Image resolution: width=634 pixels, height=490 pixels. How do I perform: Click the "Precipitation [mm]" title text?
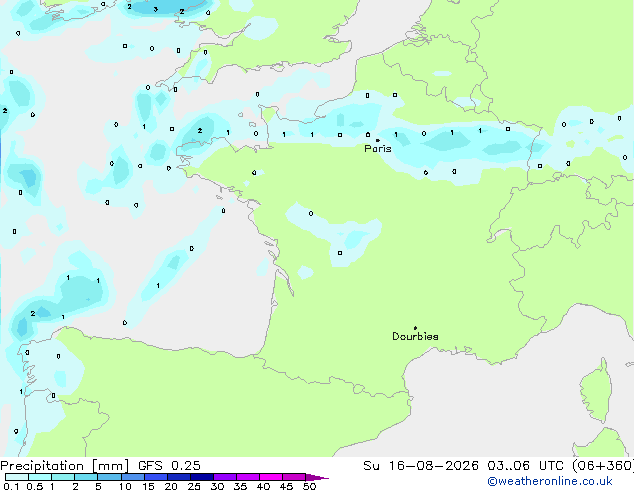[65, 466]
